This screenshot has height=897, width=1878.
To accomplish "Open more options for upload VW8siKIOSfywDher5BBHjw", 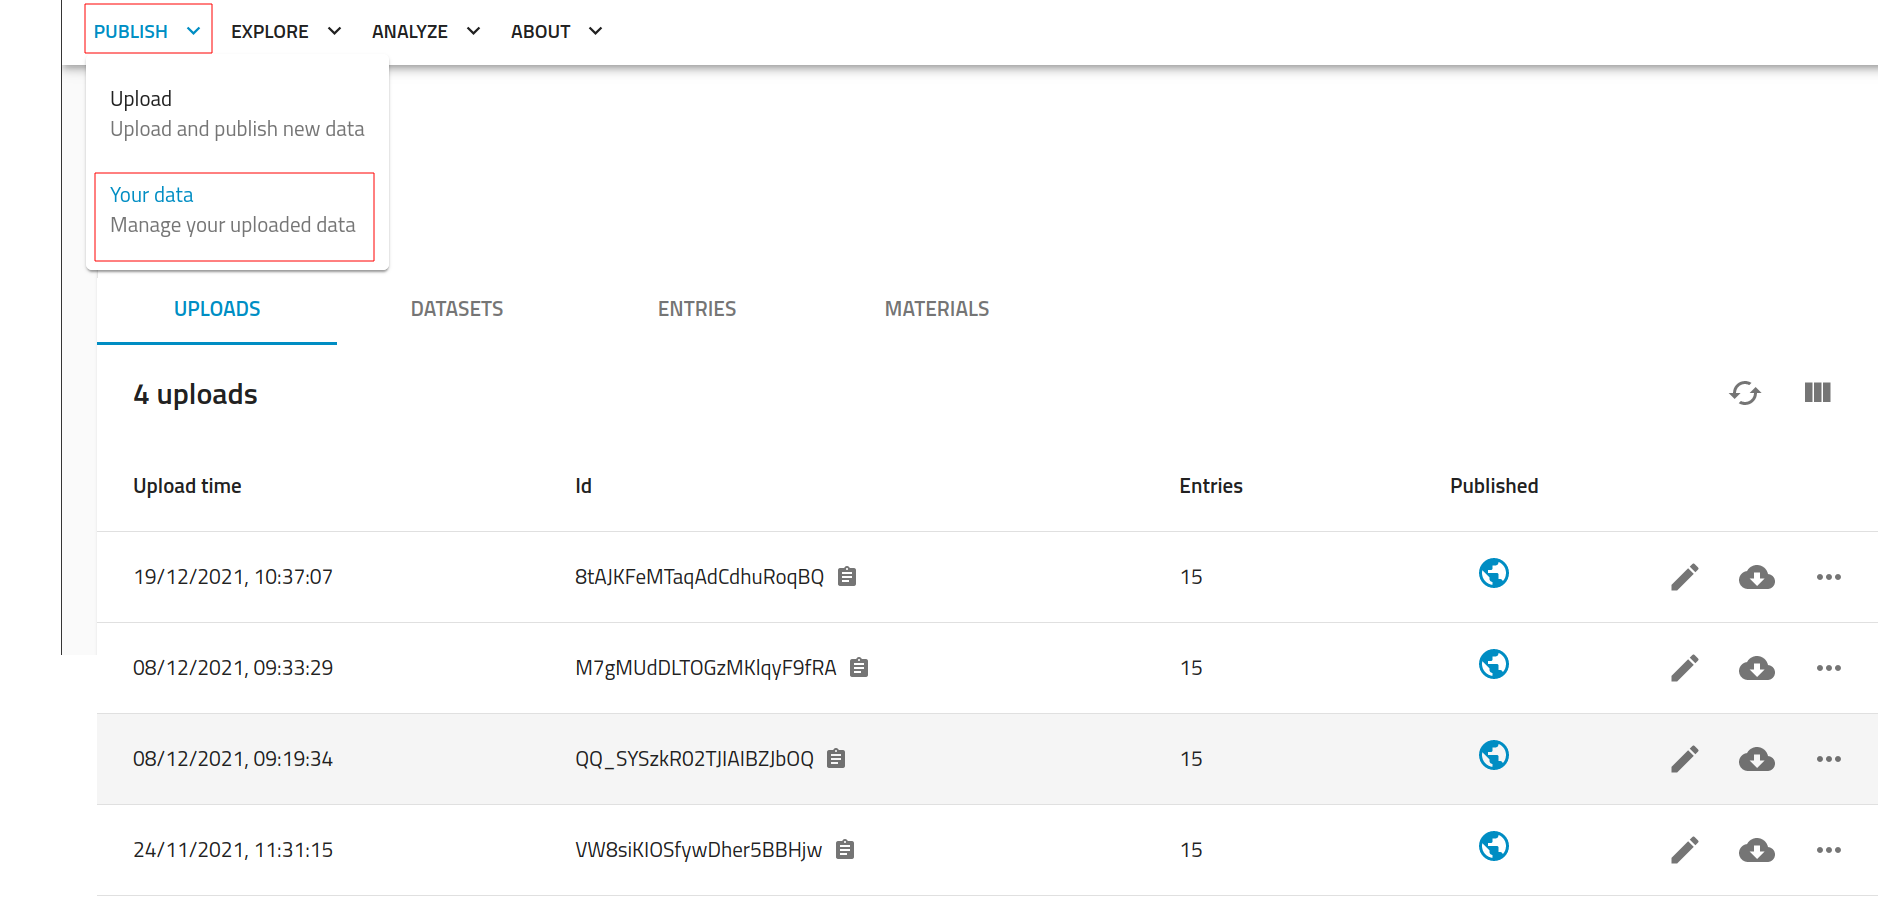I will click(x=1828, y=850).
